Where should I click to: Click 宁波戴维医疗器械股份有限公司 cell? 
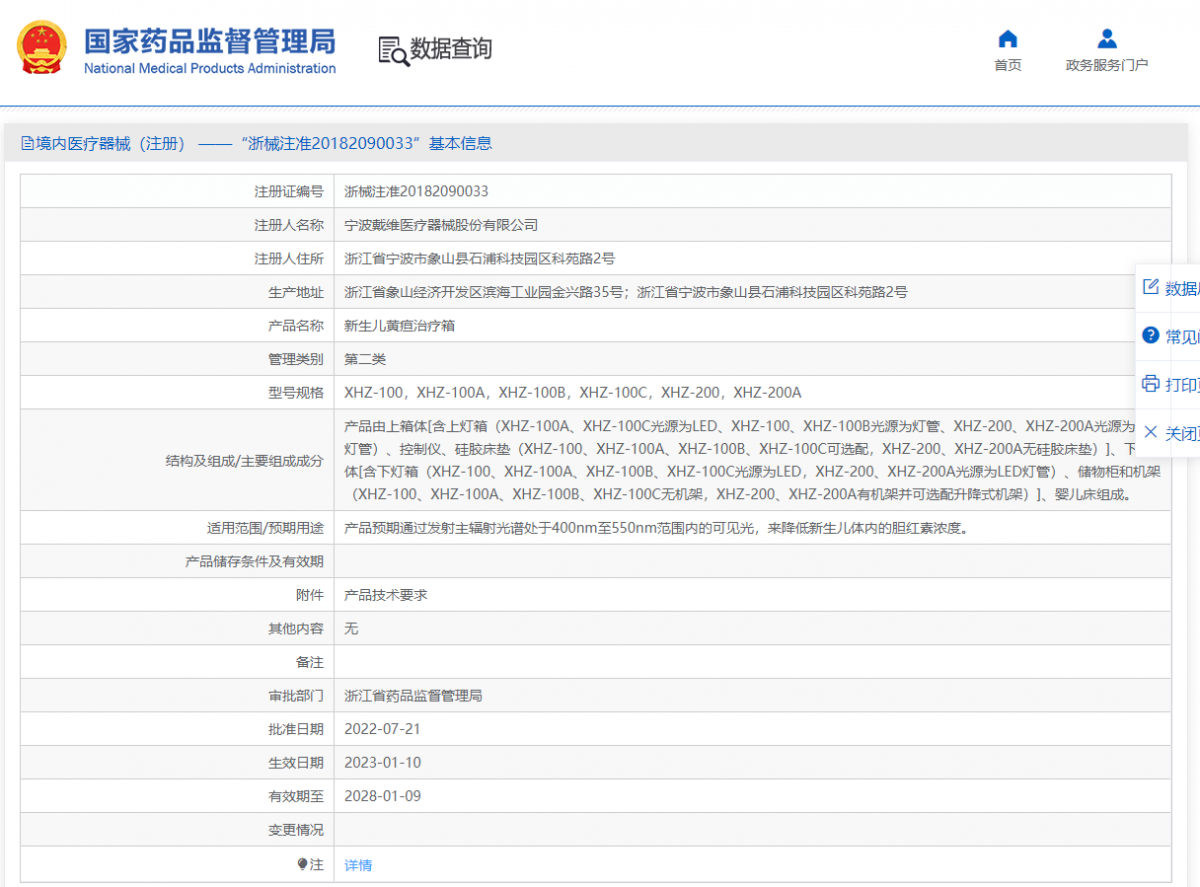click(x=441, y=225)
